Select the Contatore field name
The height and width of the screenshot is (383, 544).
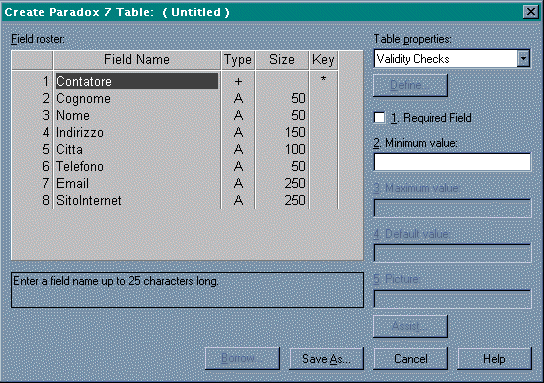point(137,81)
